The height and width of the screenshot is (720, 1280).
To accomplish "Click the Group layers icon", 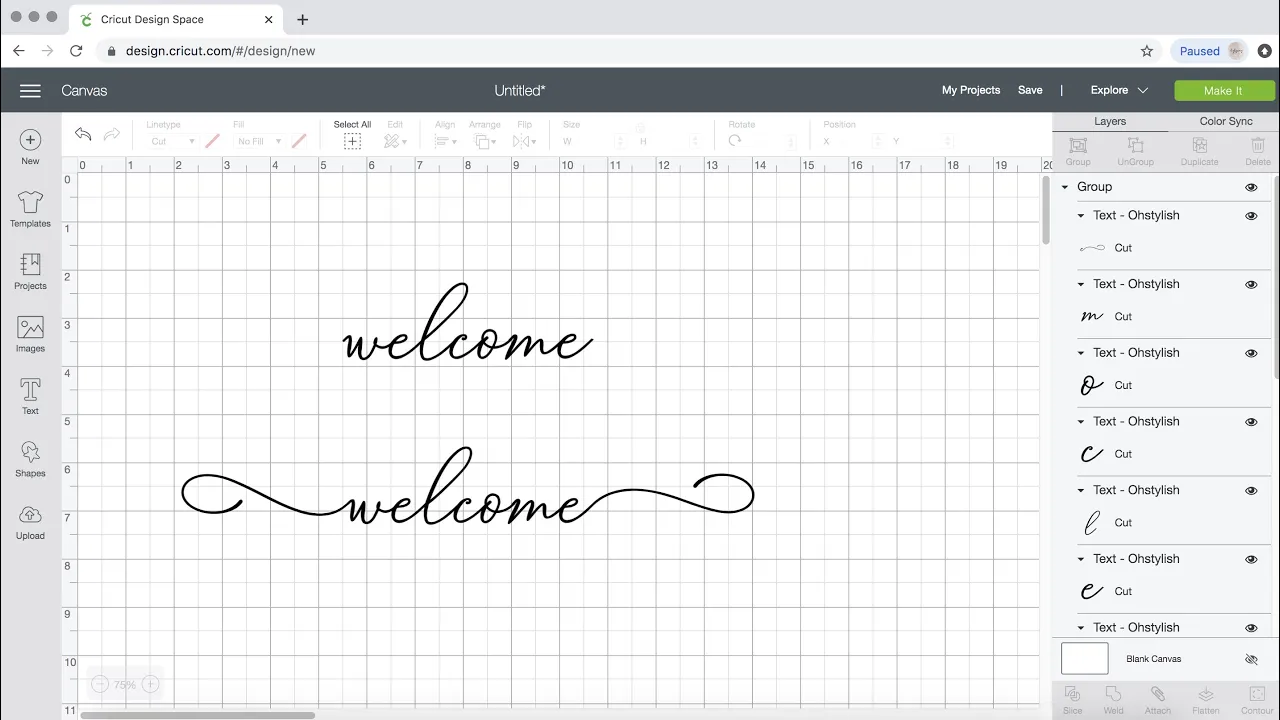I will (1078, 146).
